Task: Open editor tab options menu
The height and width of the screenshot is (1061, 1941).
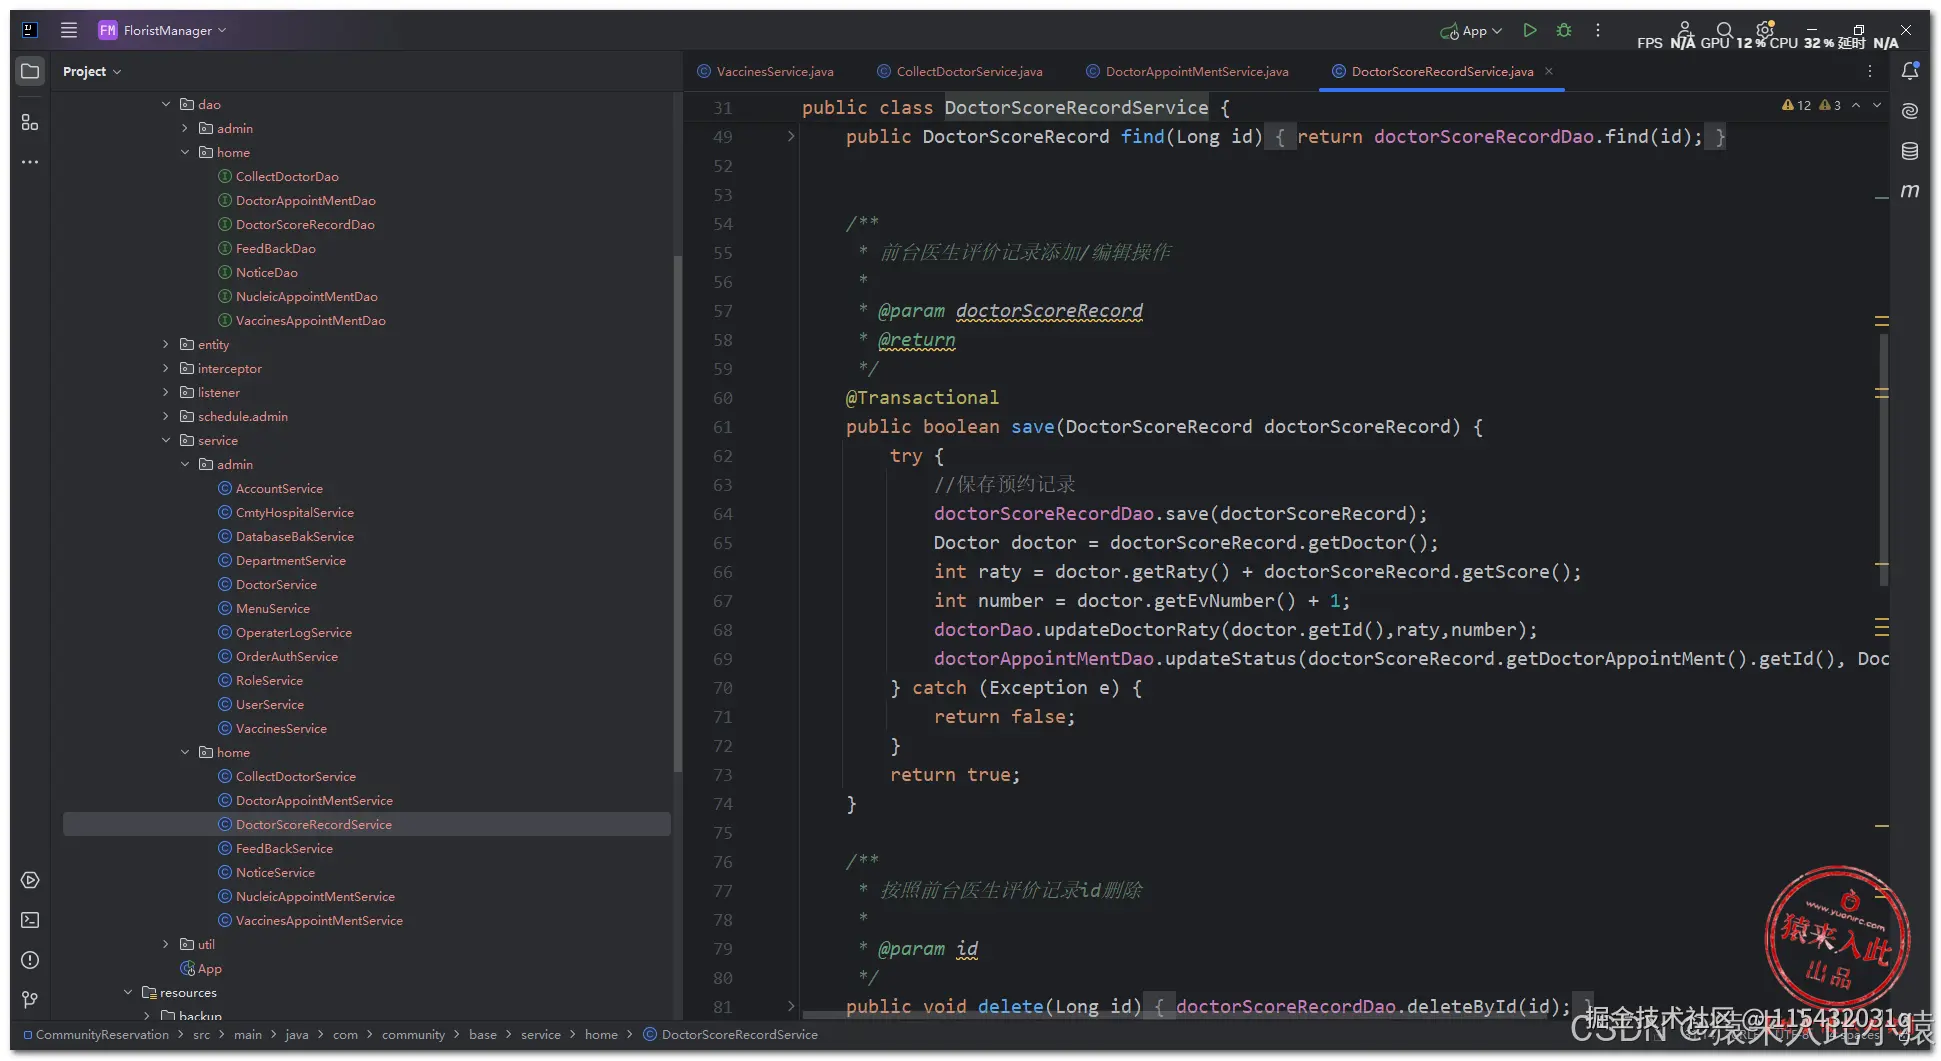Action: coord(1870,71)
